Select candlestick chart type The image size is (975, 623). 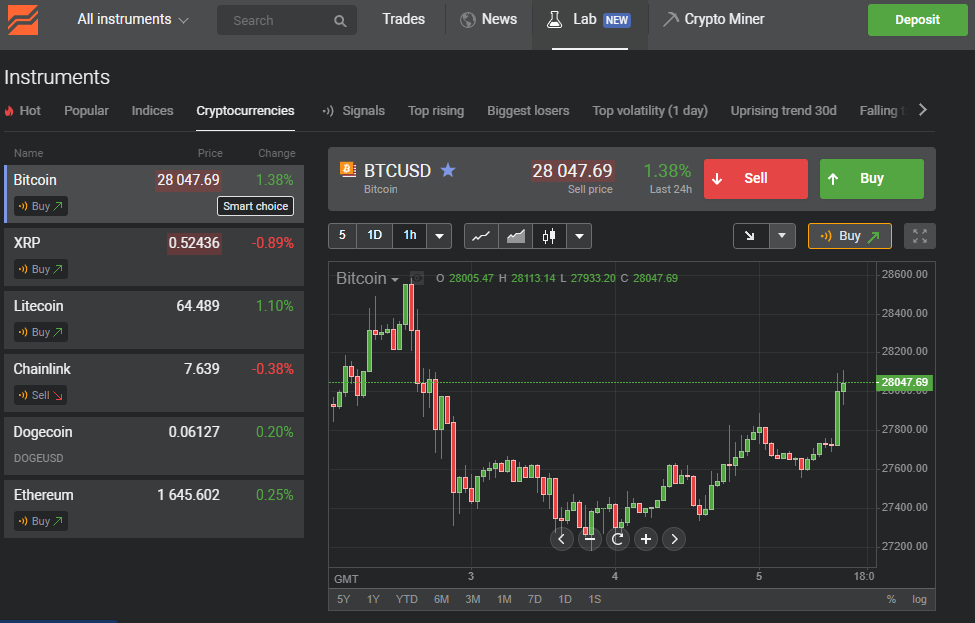[548, 236]
